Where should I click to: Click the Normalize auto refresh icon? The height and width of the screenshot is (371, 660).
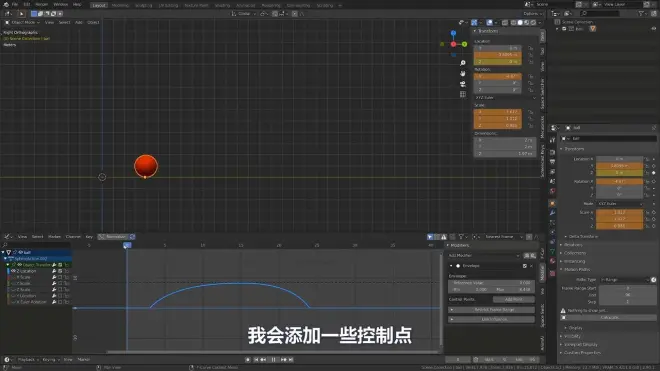coord(132,237)
